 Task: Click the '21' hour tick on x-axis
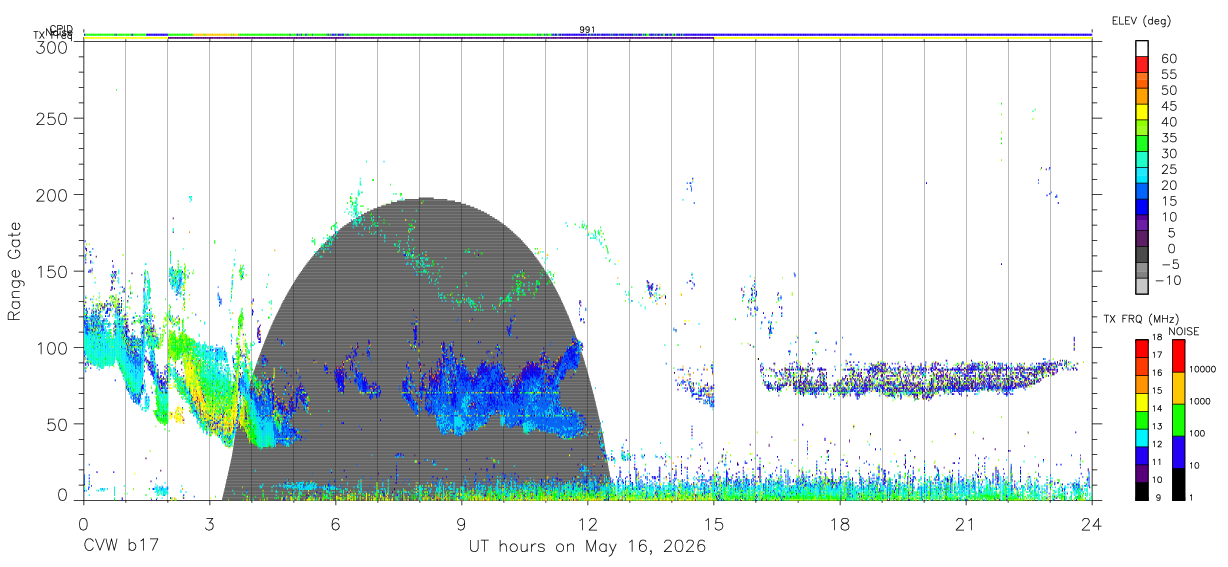click(x=966, y=524)
